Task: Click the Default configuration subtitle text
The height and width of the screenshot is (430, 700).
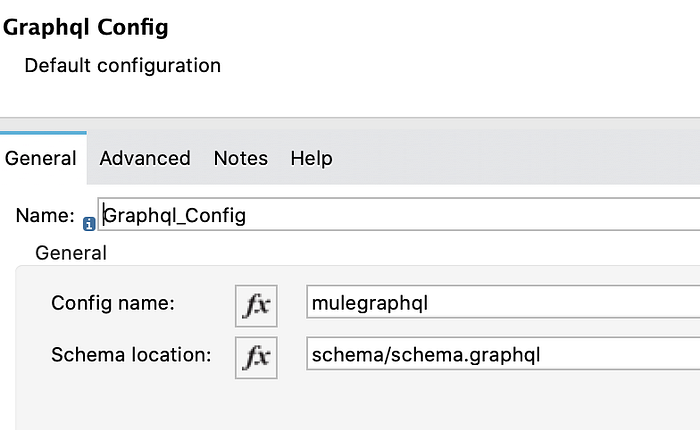Action: click(123, 66)
